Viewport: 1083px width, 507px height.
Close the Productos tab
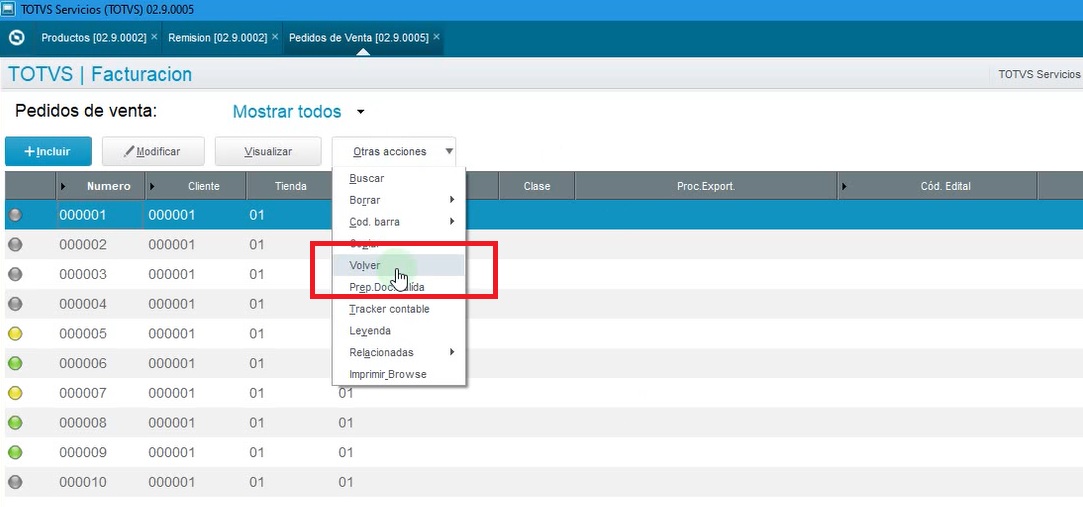pos(154,37)
